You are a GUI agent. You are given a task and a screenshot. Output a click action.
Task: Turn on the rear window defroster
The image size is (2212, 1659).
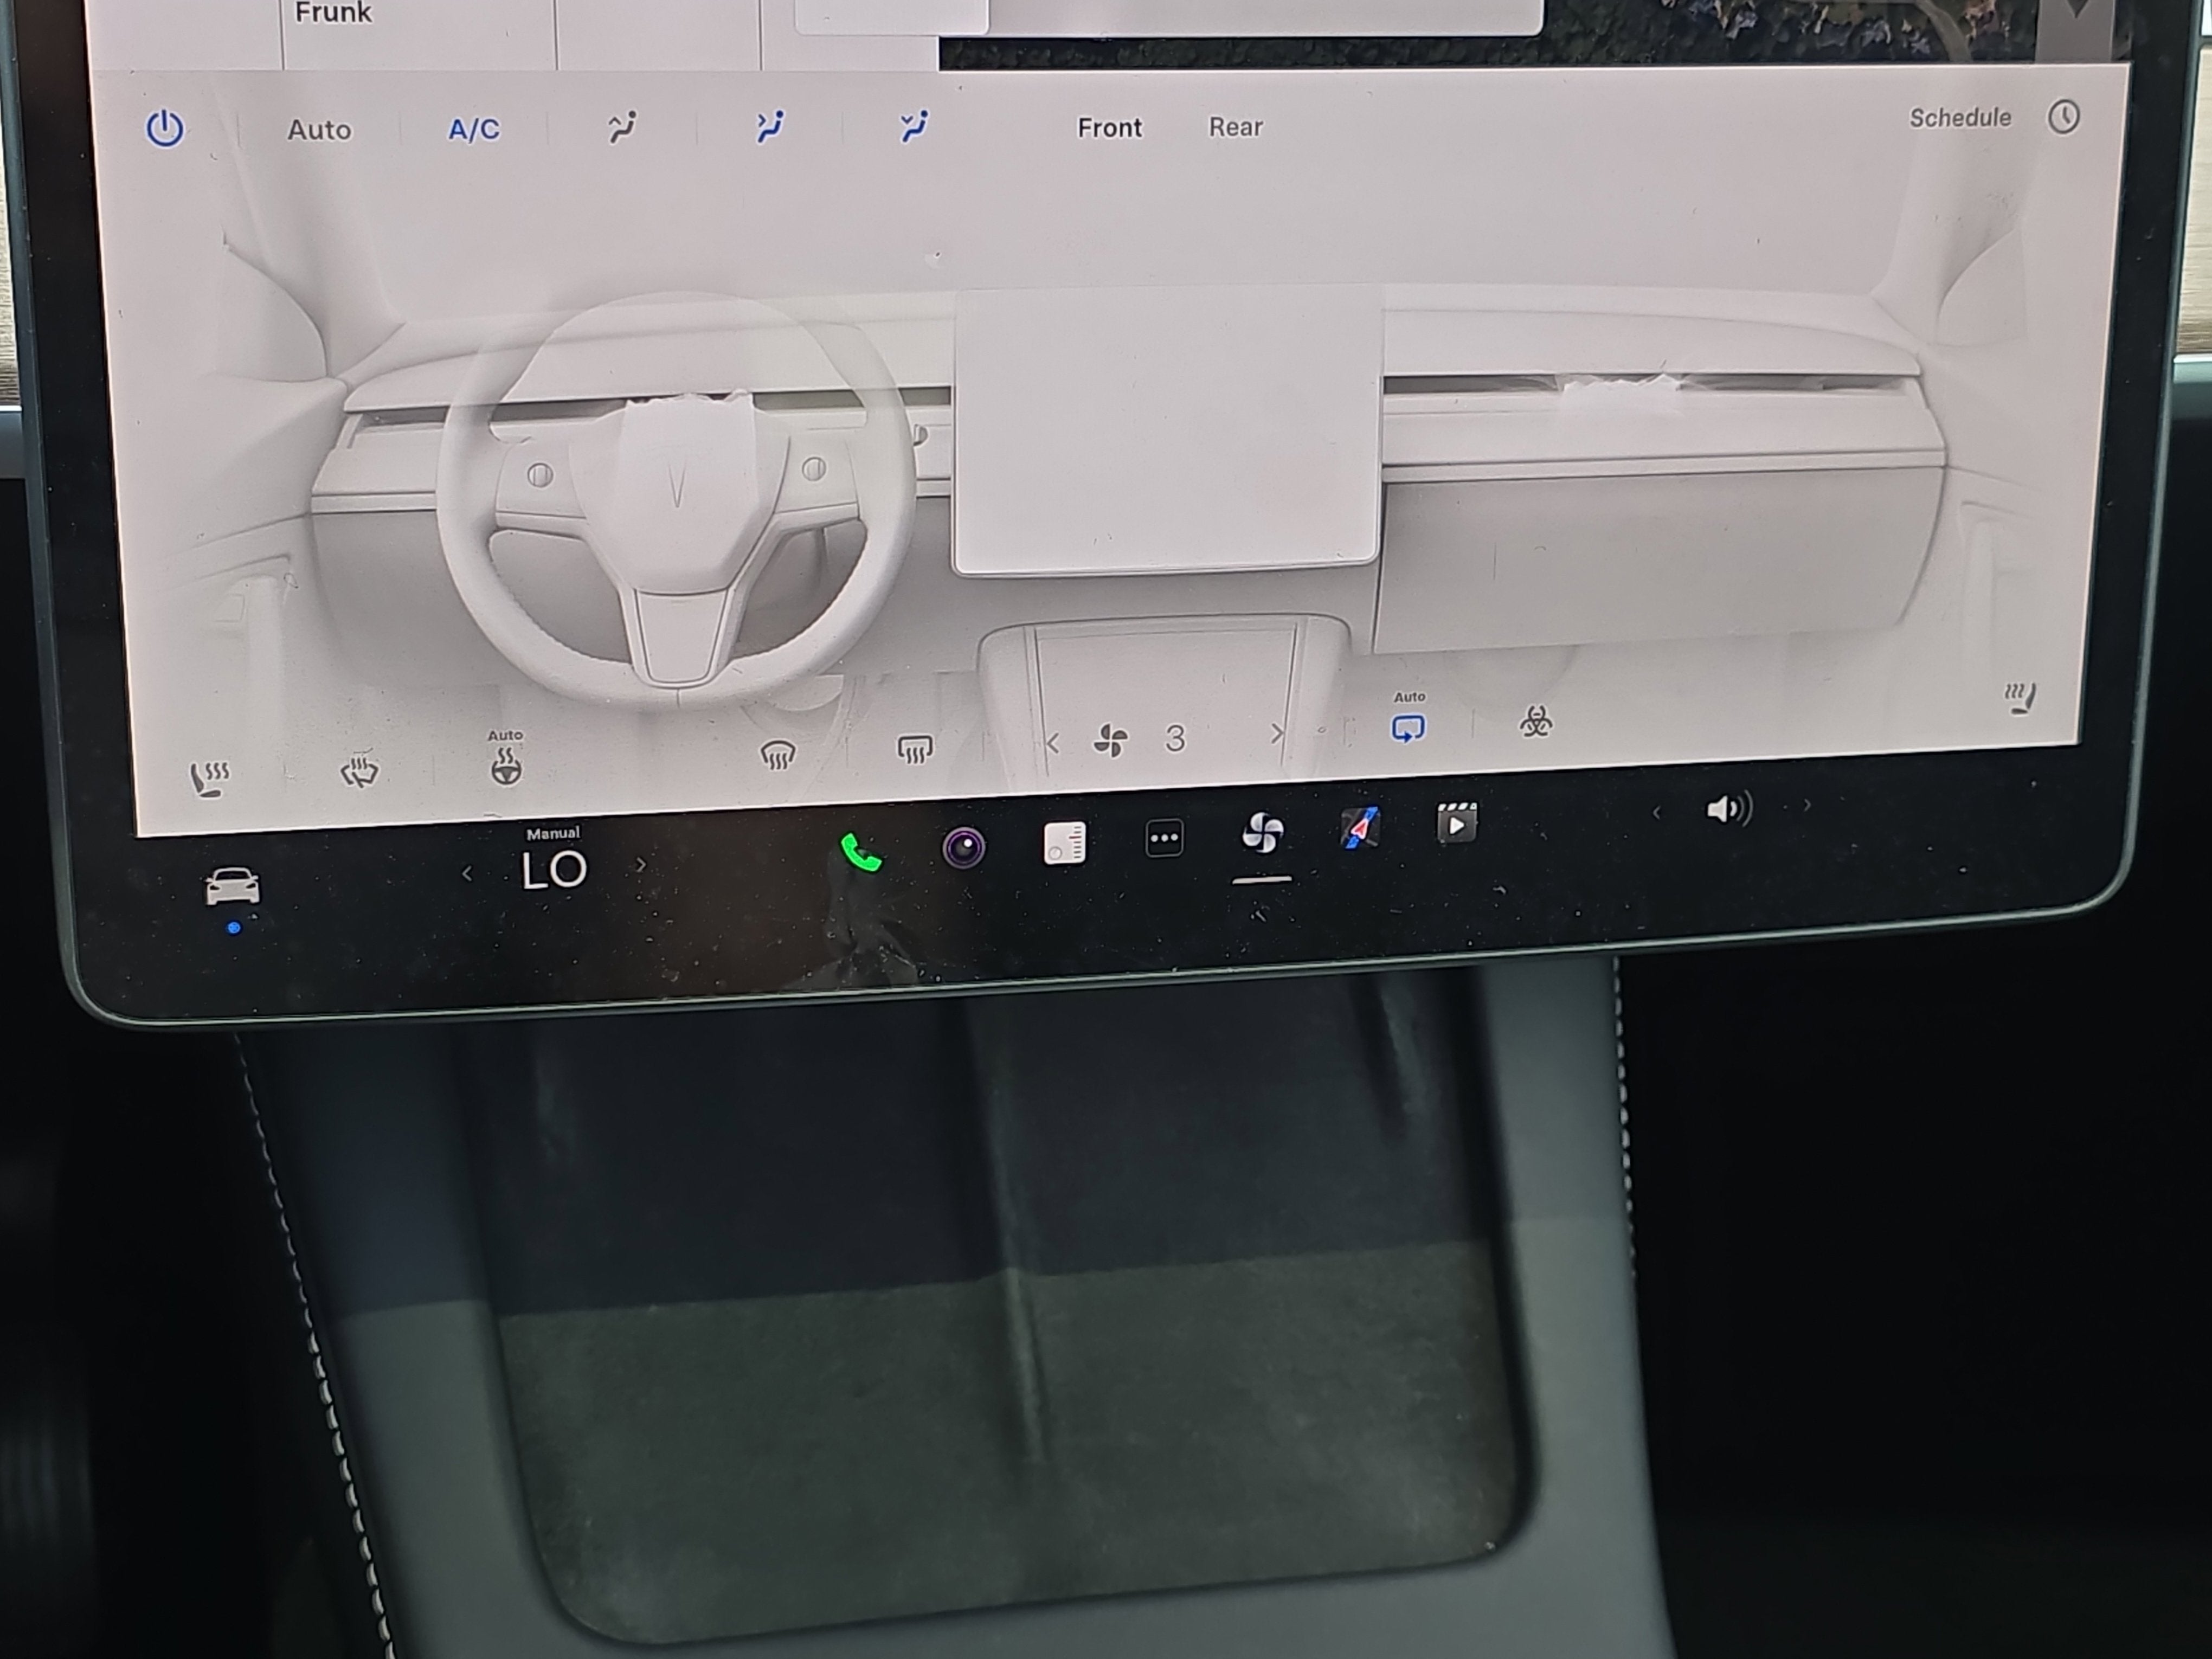[915, 750]
